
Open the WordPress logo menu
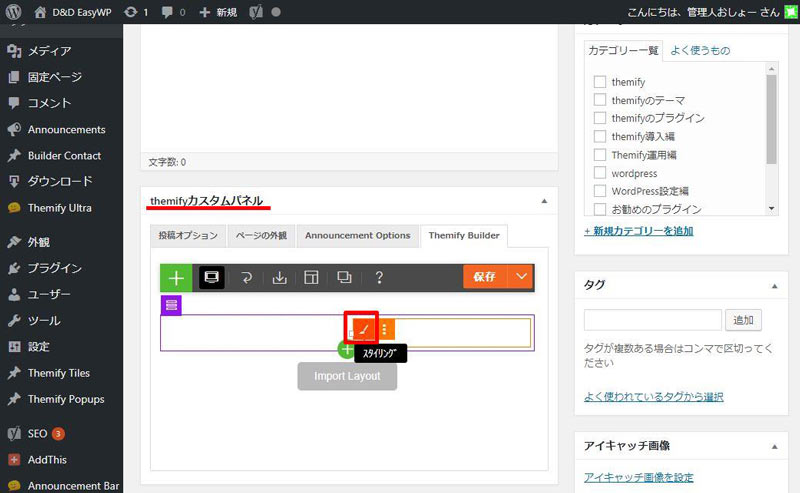pyautogui.click(x=13, y=12)
